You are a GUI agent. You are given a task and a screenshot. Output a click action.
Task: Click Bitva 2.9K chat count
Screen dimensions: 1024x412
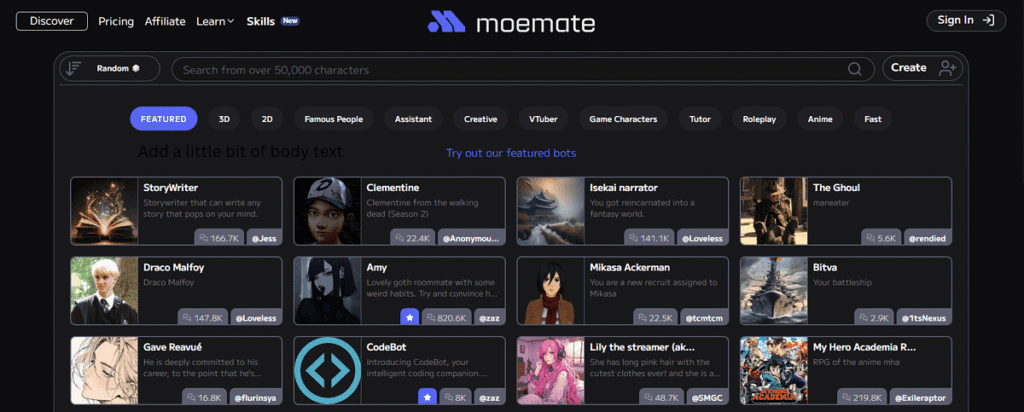pyautogui.click(x=874, y=318)
